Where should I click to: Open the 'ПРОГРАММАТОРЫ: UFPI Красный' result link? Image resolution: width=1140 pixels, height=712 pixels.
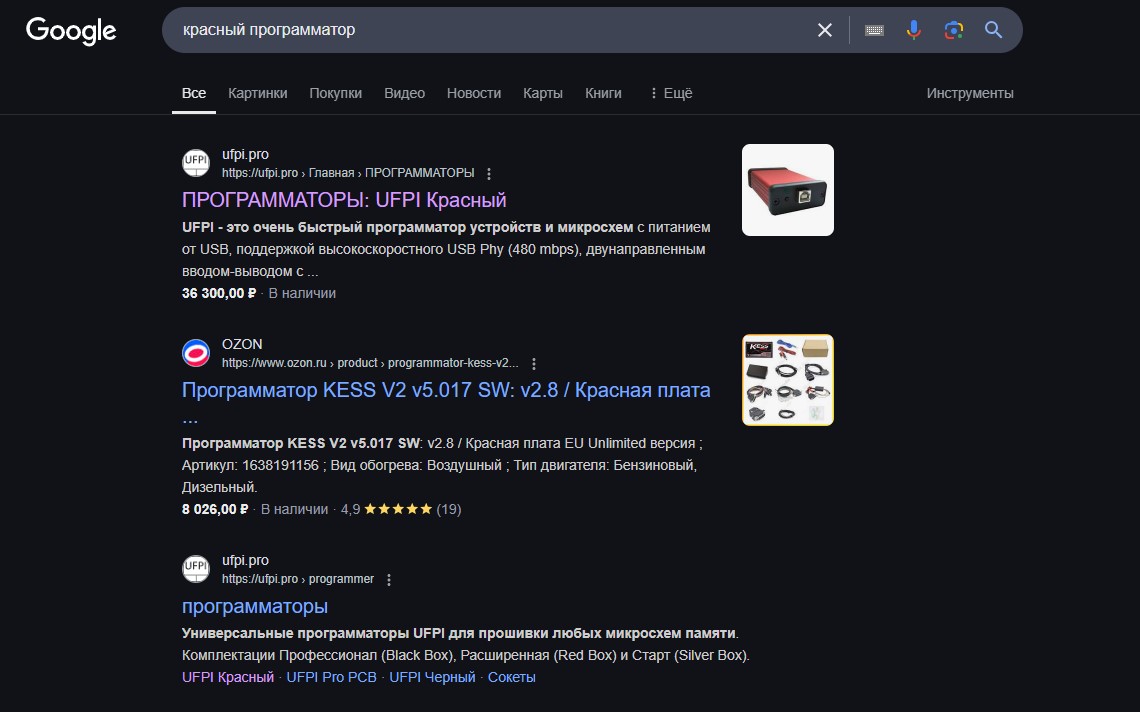344,200
